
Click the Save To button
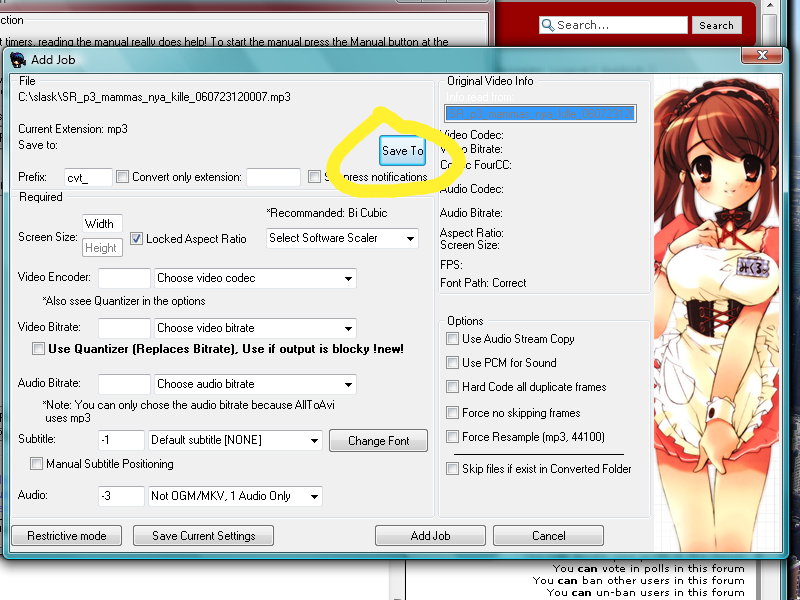tap(403, 151)
